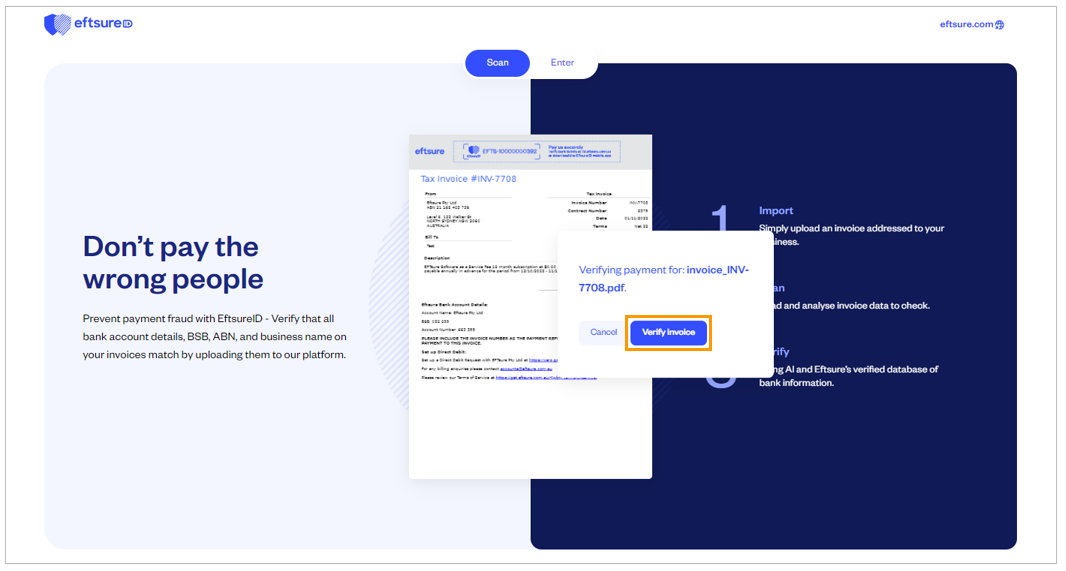Click "Simply upload an invoice" description text

(x=851, y=235)
